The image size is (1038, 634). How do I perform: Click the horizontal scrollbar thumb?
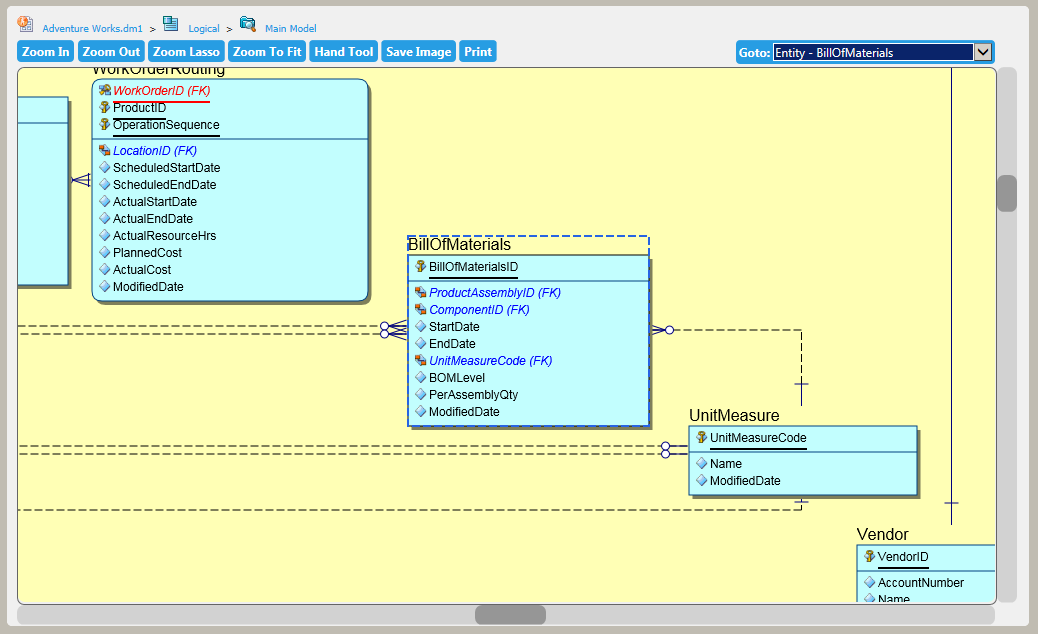[x=510, y=615]
